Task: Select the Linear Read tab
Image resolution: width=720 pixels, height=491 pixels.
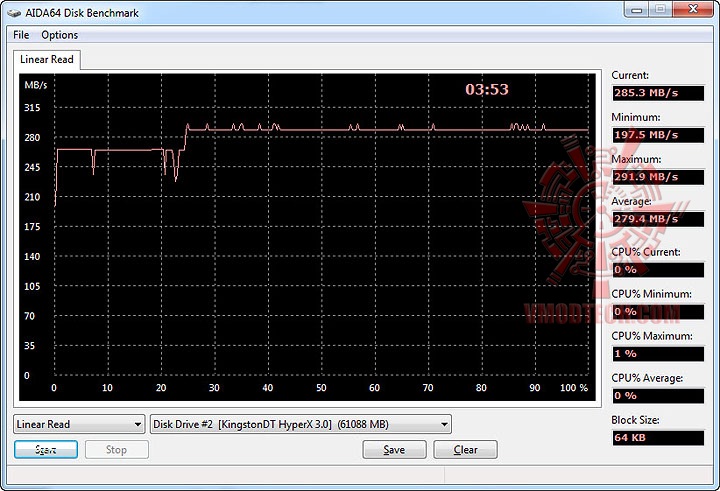Action: pyautogui.click(x=47, y=60)
